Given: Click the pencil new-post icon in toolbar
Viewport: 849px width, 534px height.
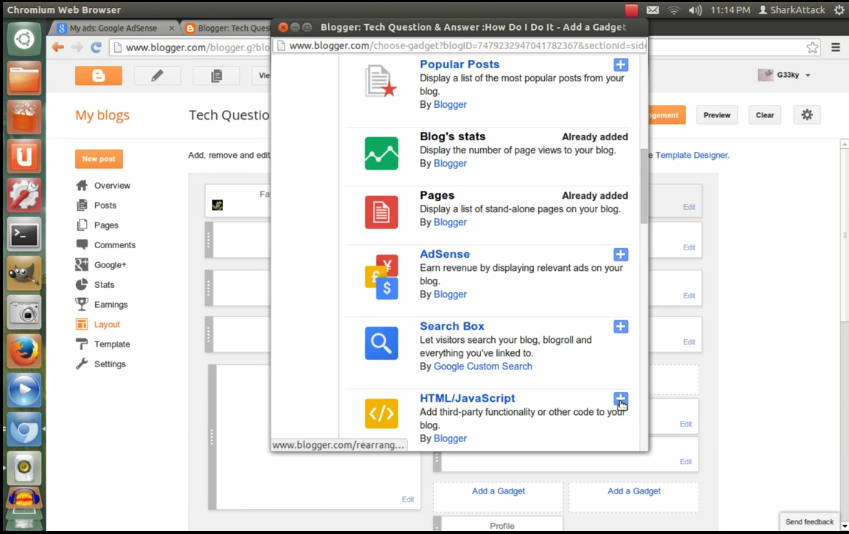Looking at the screenshot, I should point(157,76).
